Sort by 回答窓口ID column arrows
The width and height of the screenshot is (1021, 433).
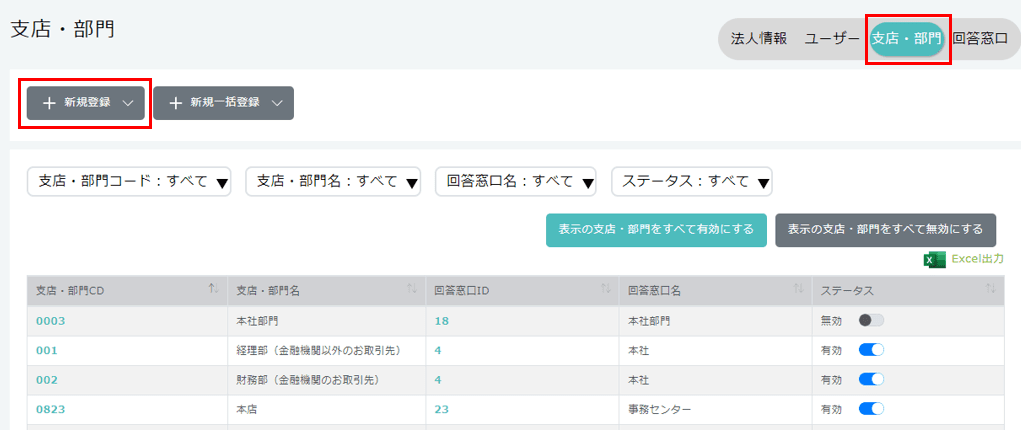[x=606, y=289]
